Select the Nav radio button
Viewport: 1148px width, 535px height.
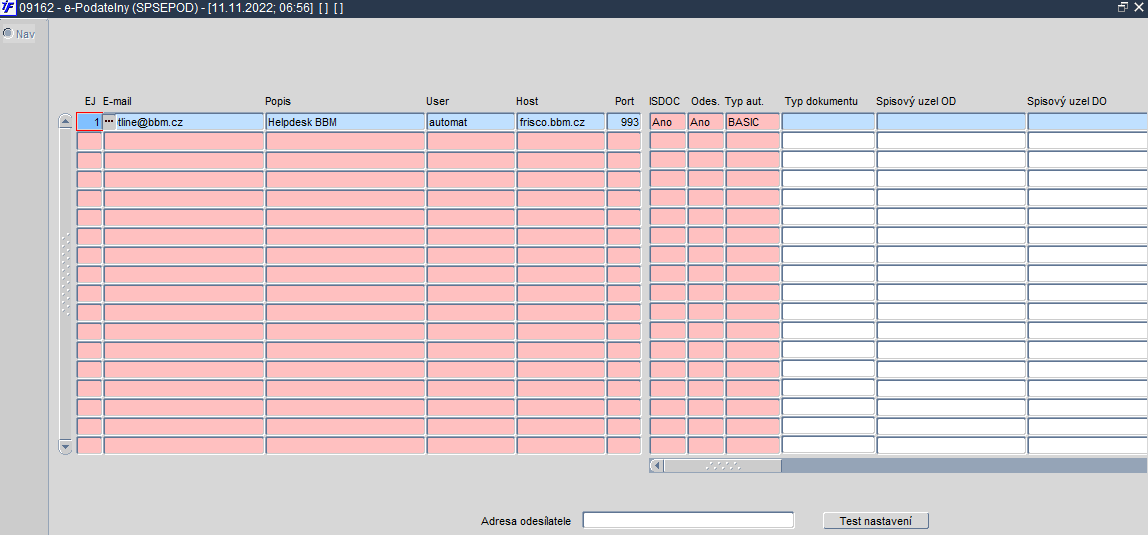(8, 34)
